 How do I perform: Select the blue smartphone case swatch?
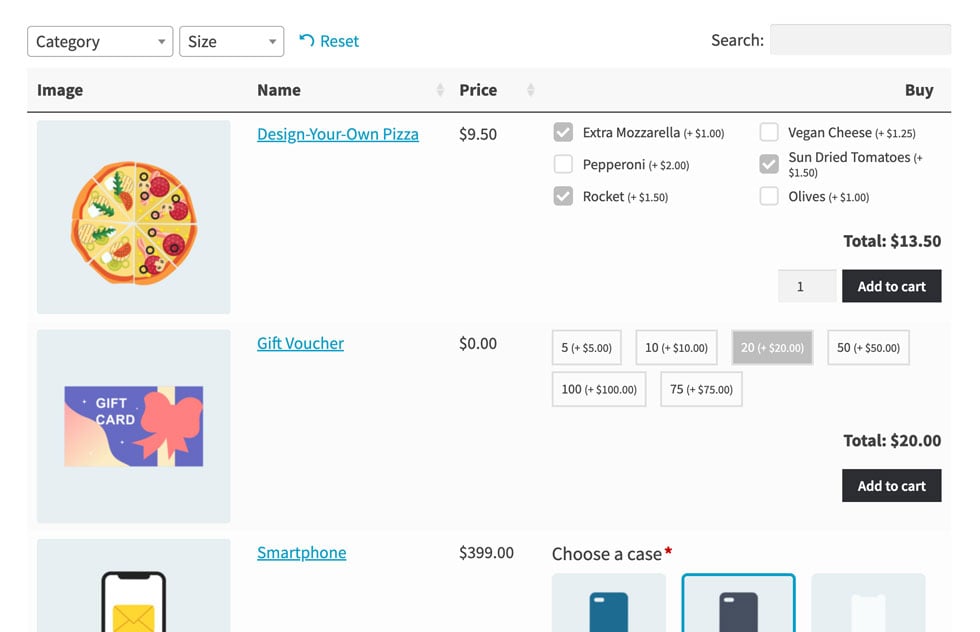607,604
